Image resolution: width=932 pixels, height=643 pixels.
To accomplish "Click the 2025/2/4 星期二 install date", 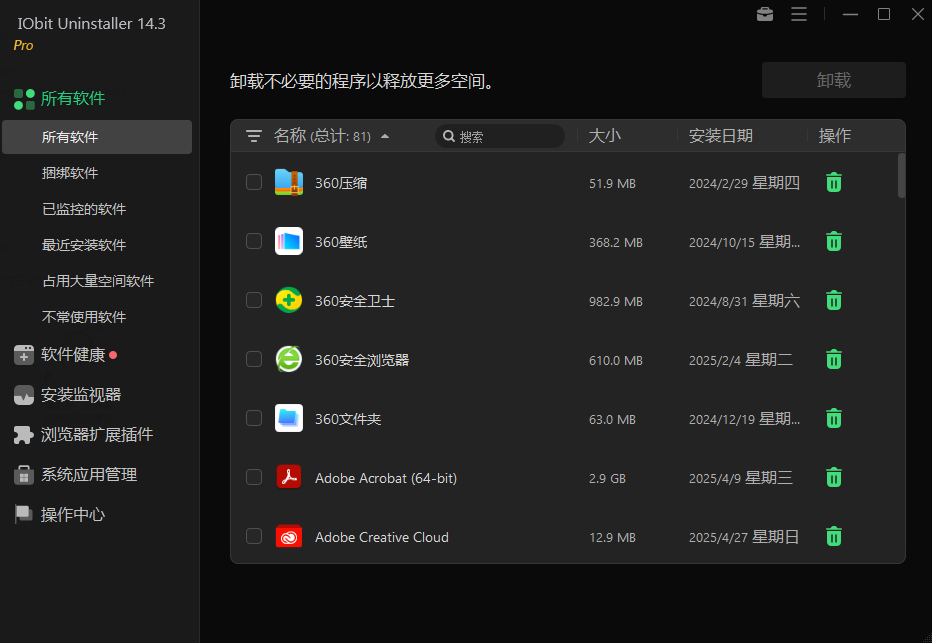I will [741, 360].
